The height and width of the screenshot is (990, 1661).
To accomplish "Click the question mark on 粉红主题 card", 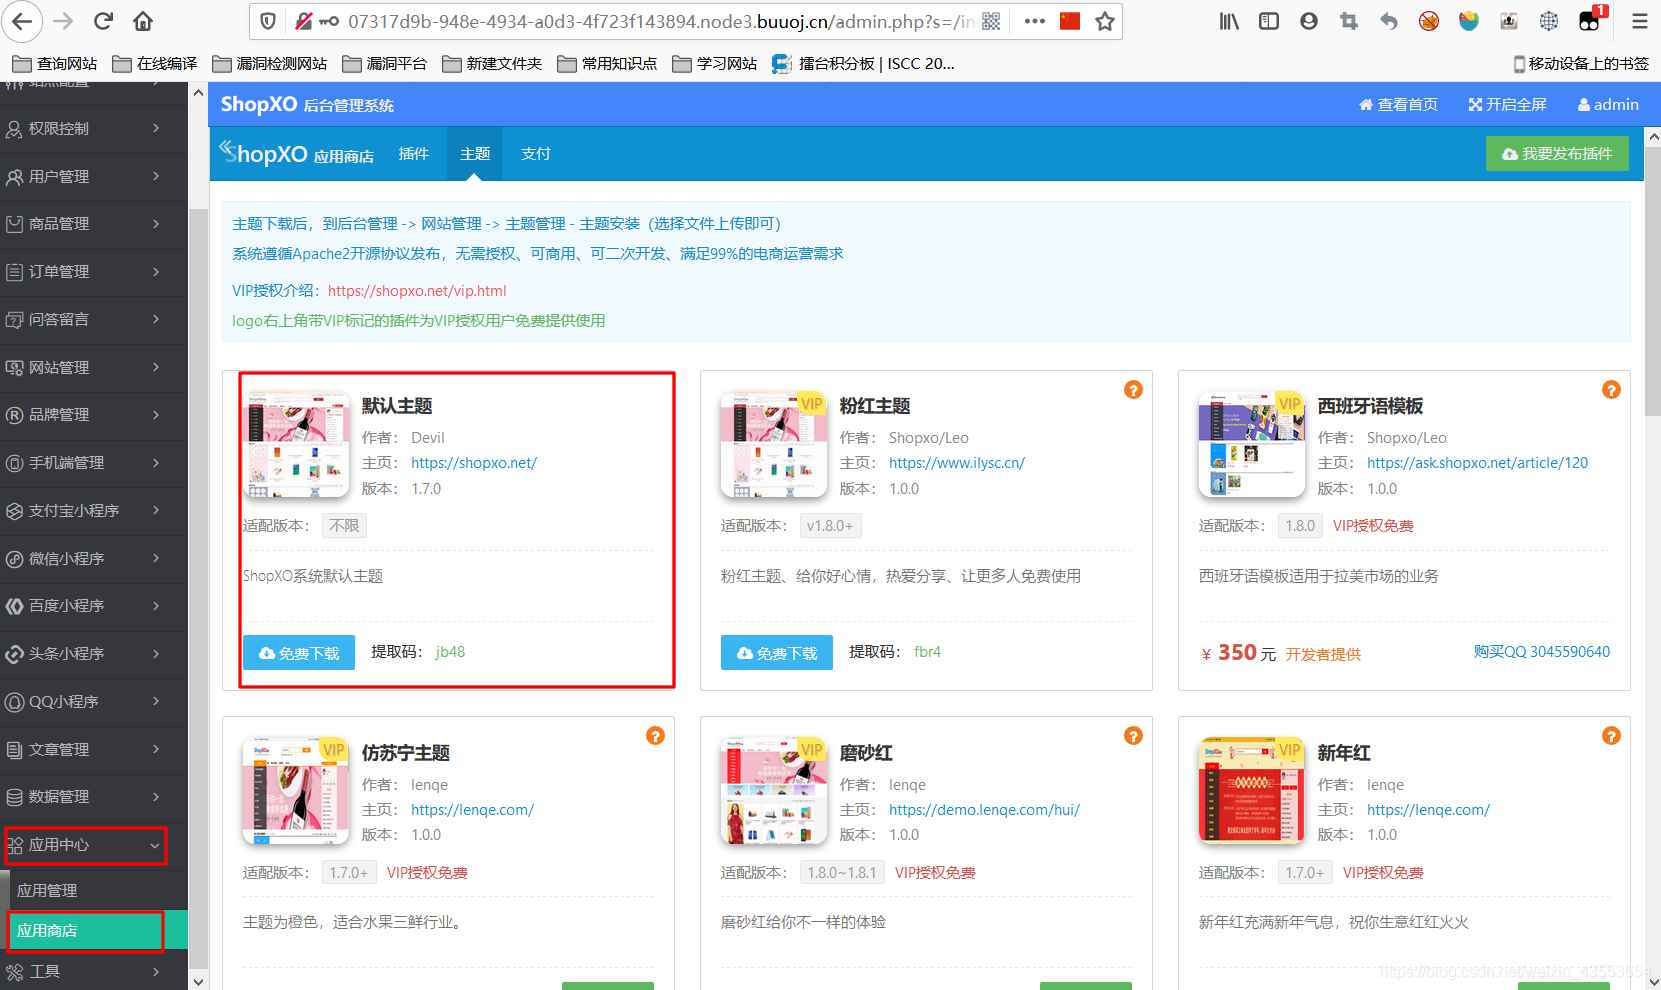I will click(x=1133, y=390).
